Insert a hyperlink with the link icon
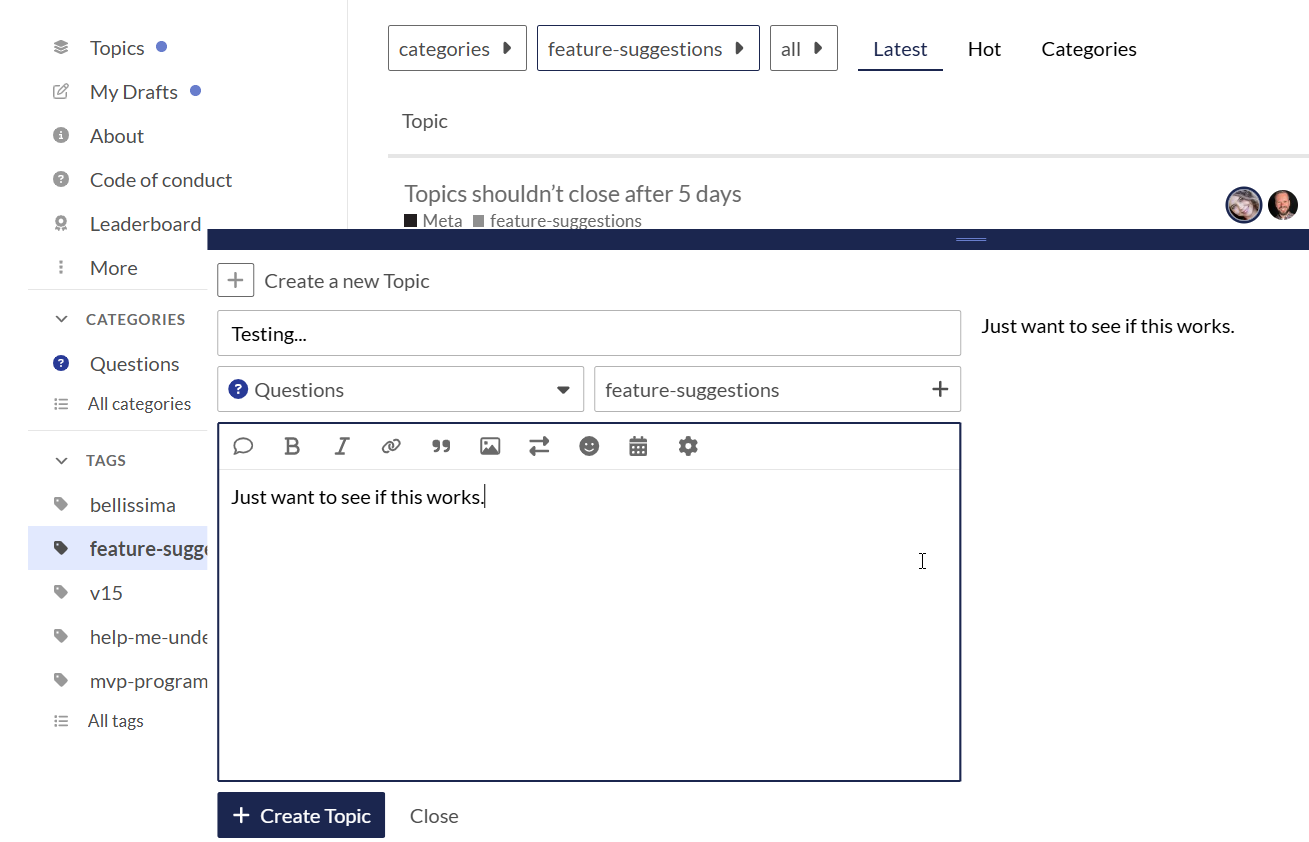The image size is (1309, 842). 391,446
